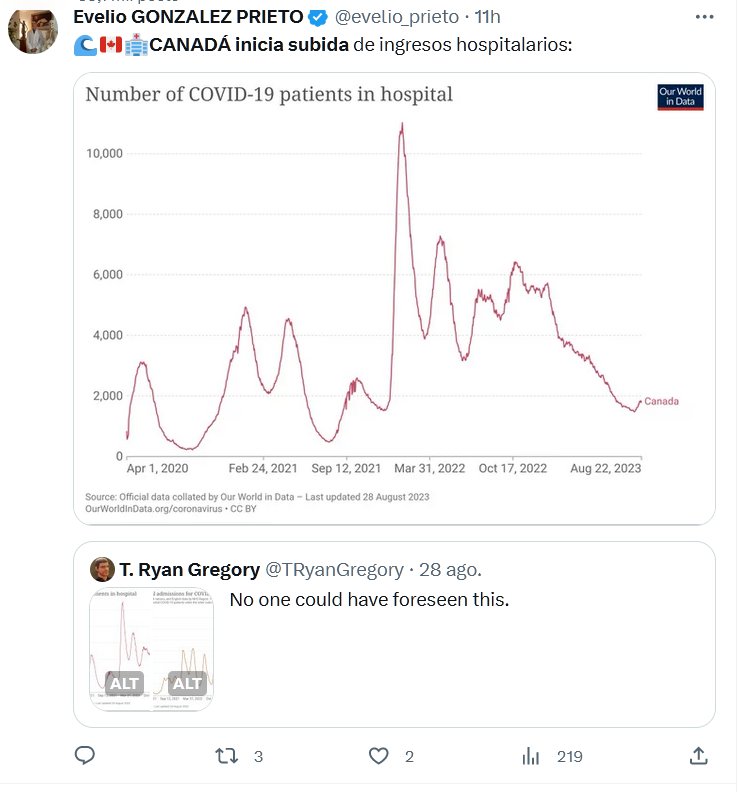Open Evelio's profile picture avatar

click(x=33, y=30)
